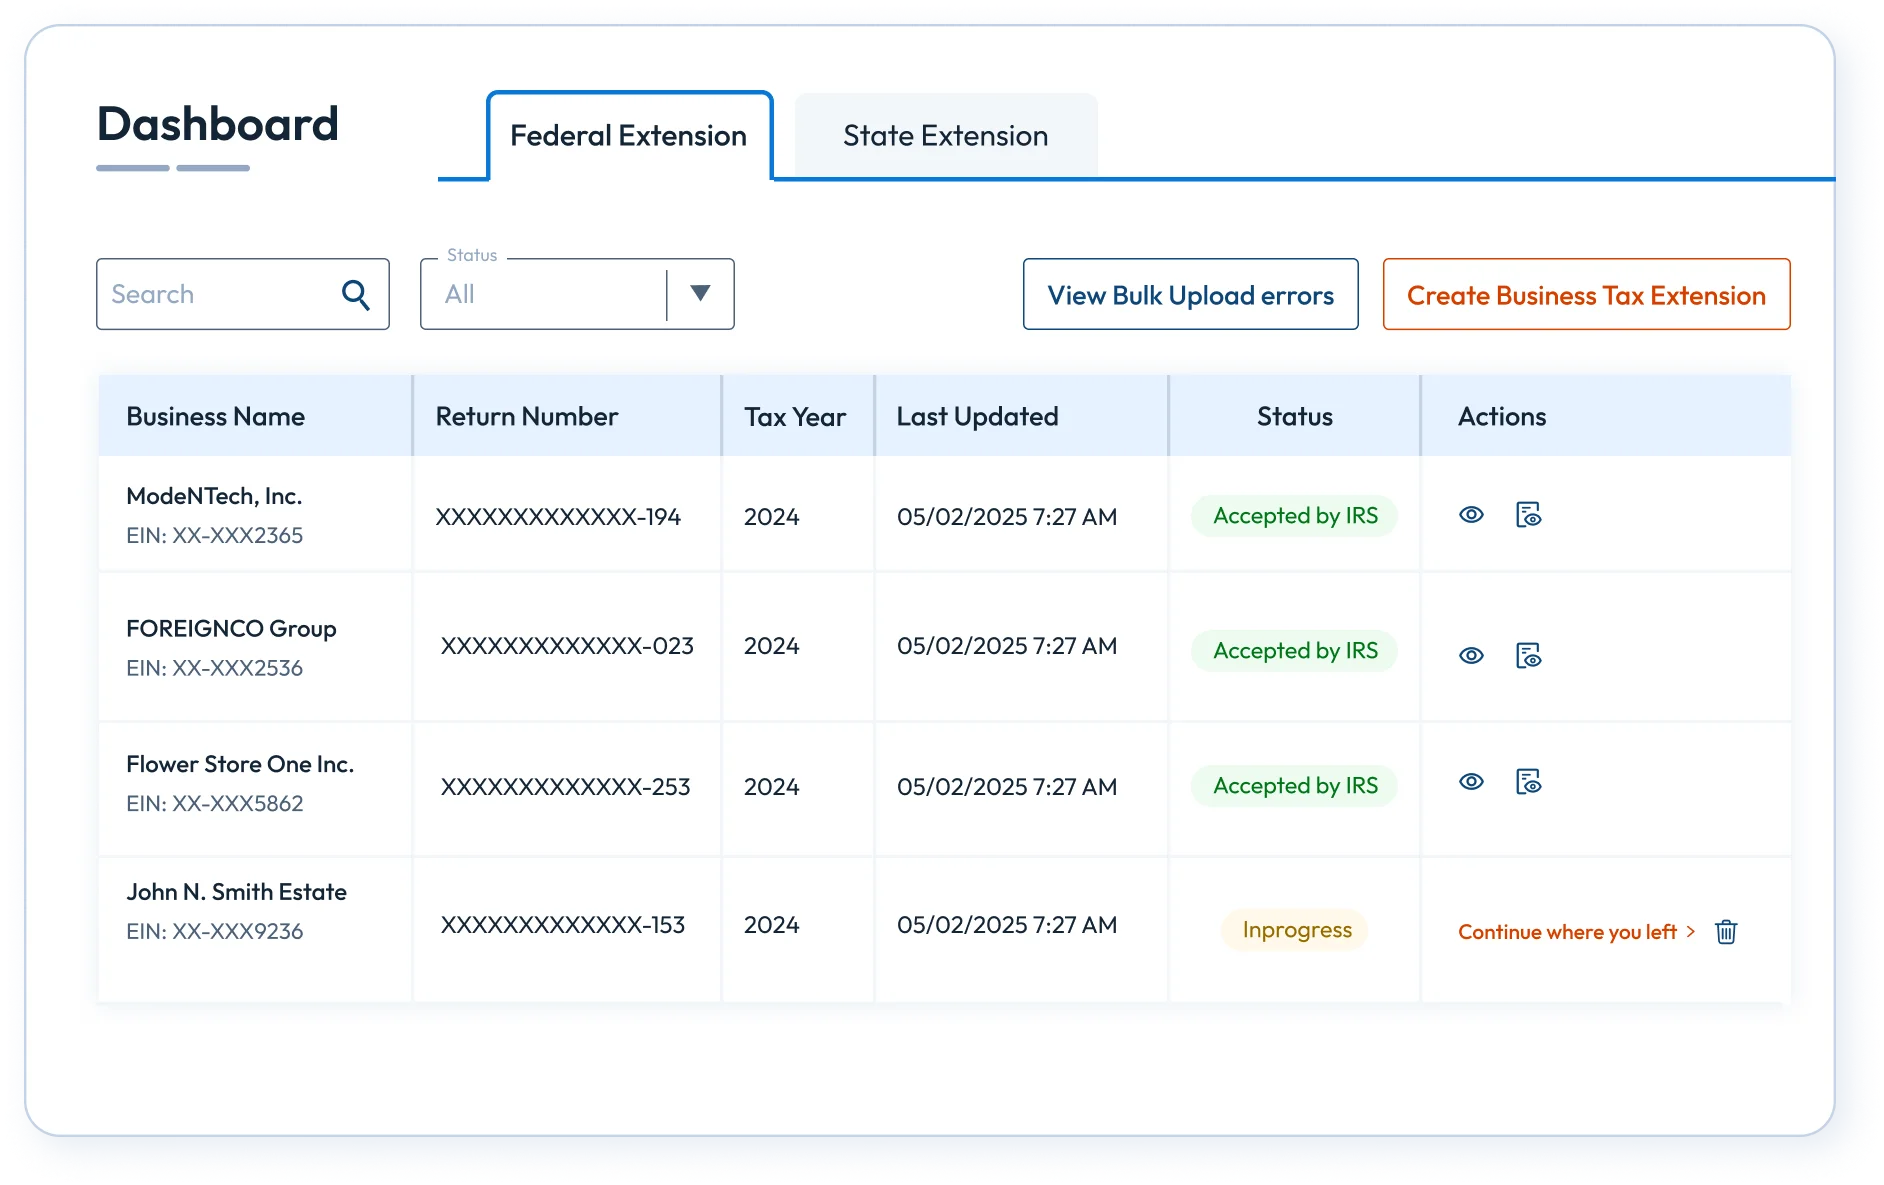Select ModeNTech, Inc. business name

click(x=214, y=496)
